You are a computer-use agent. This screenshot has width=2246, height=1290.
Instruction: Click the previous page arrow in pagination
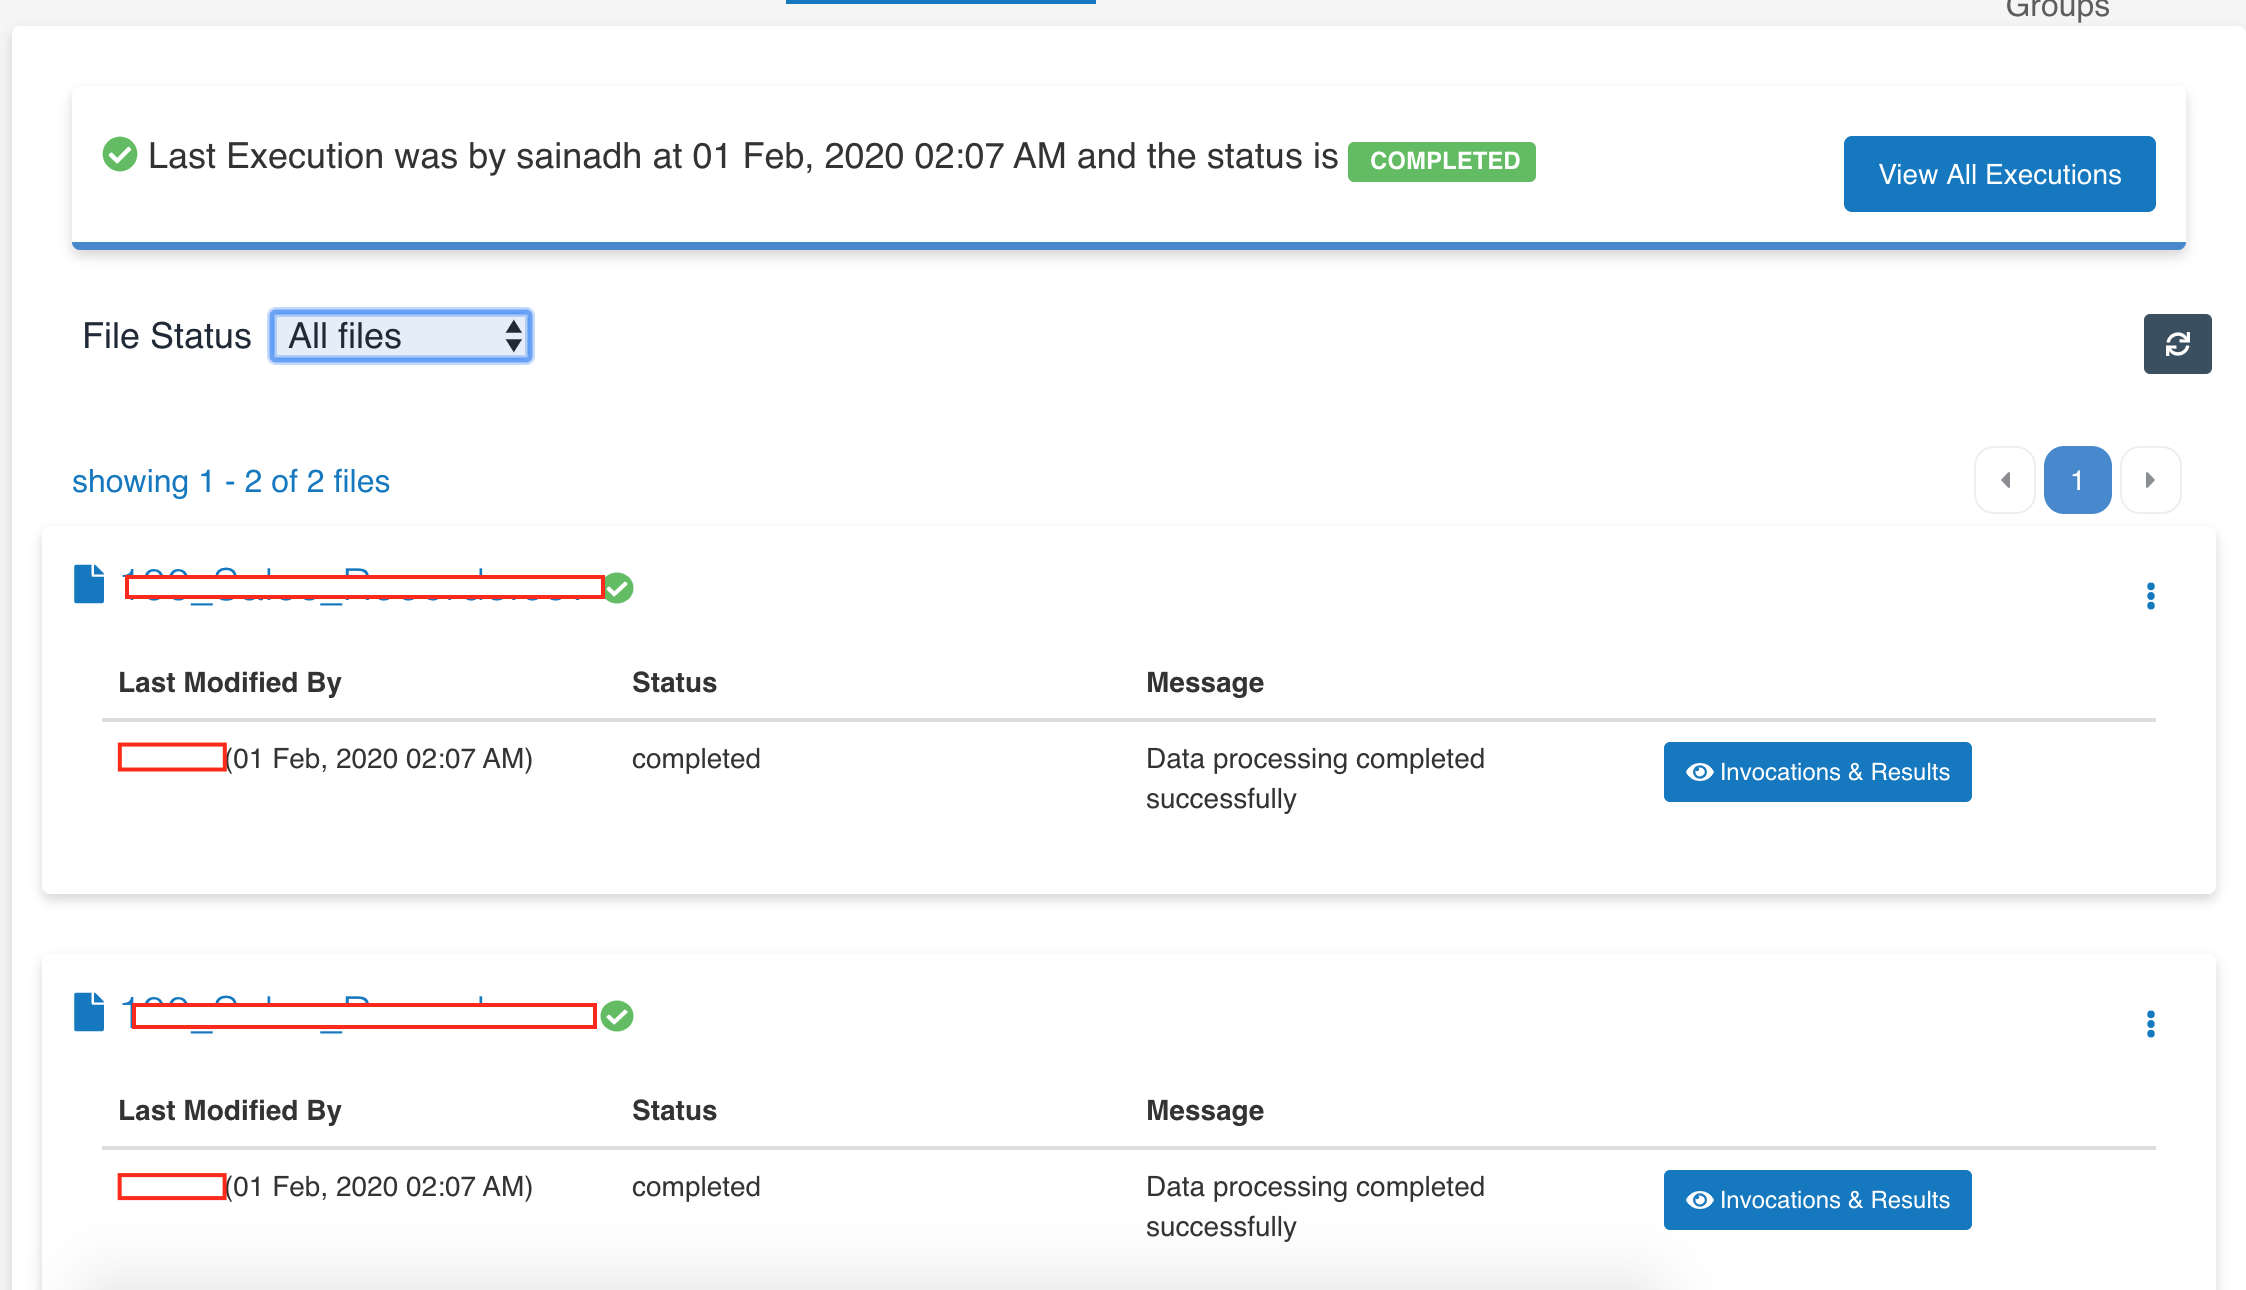click(2005, 480)
